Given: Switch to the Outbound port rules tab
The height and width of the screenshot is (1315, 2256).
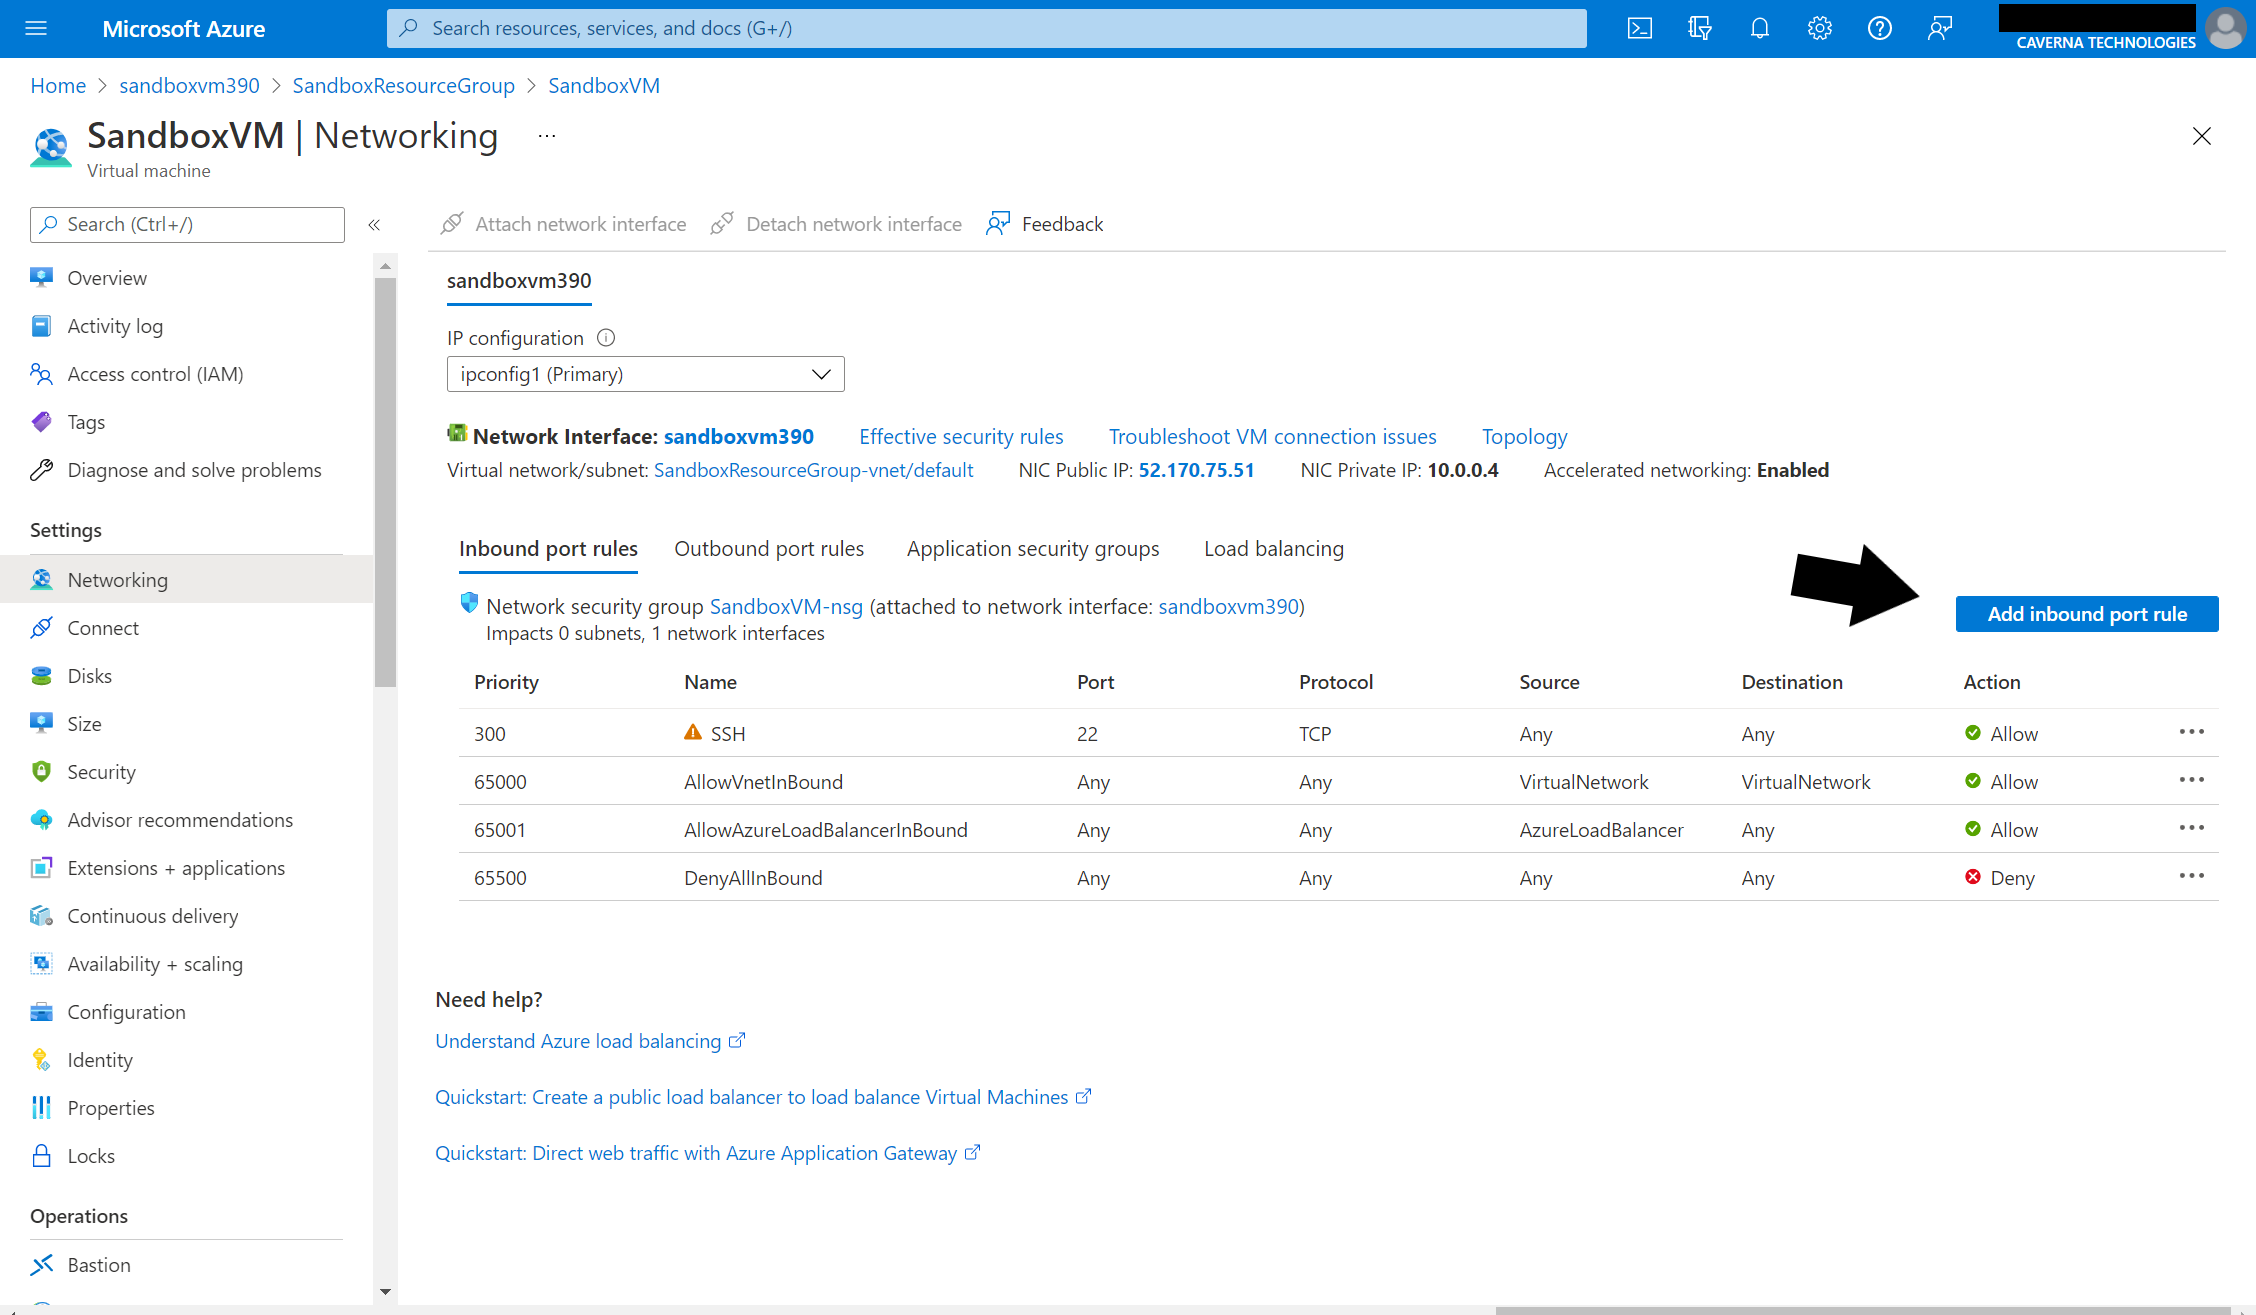Looking at the screenshot, I should click(x=768, y=549).
